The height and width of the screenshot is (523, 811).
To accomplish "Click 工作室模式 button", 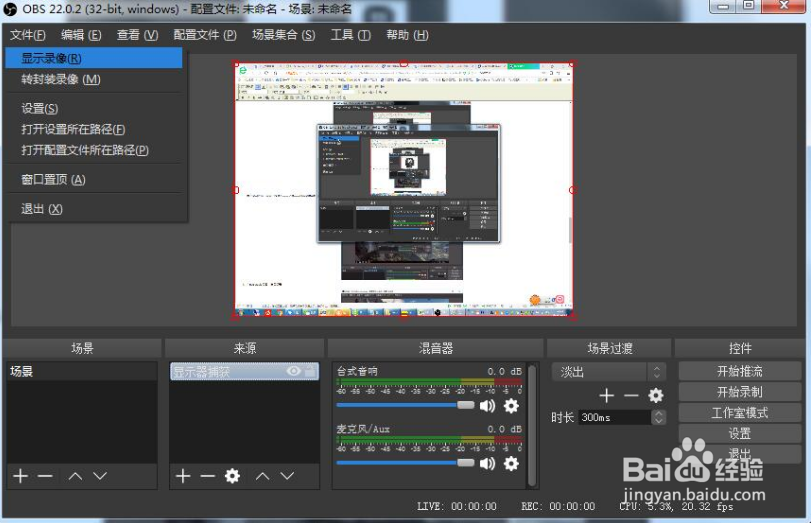I will (740, 412).
